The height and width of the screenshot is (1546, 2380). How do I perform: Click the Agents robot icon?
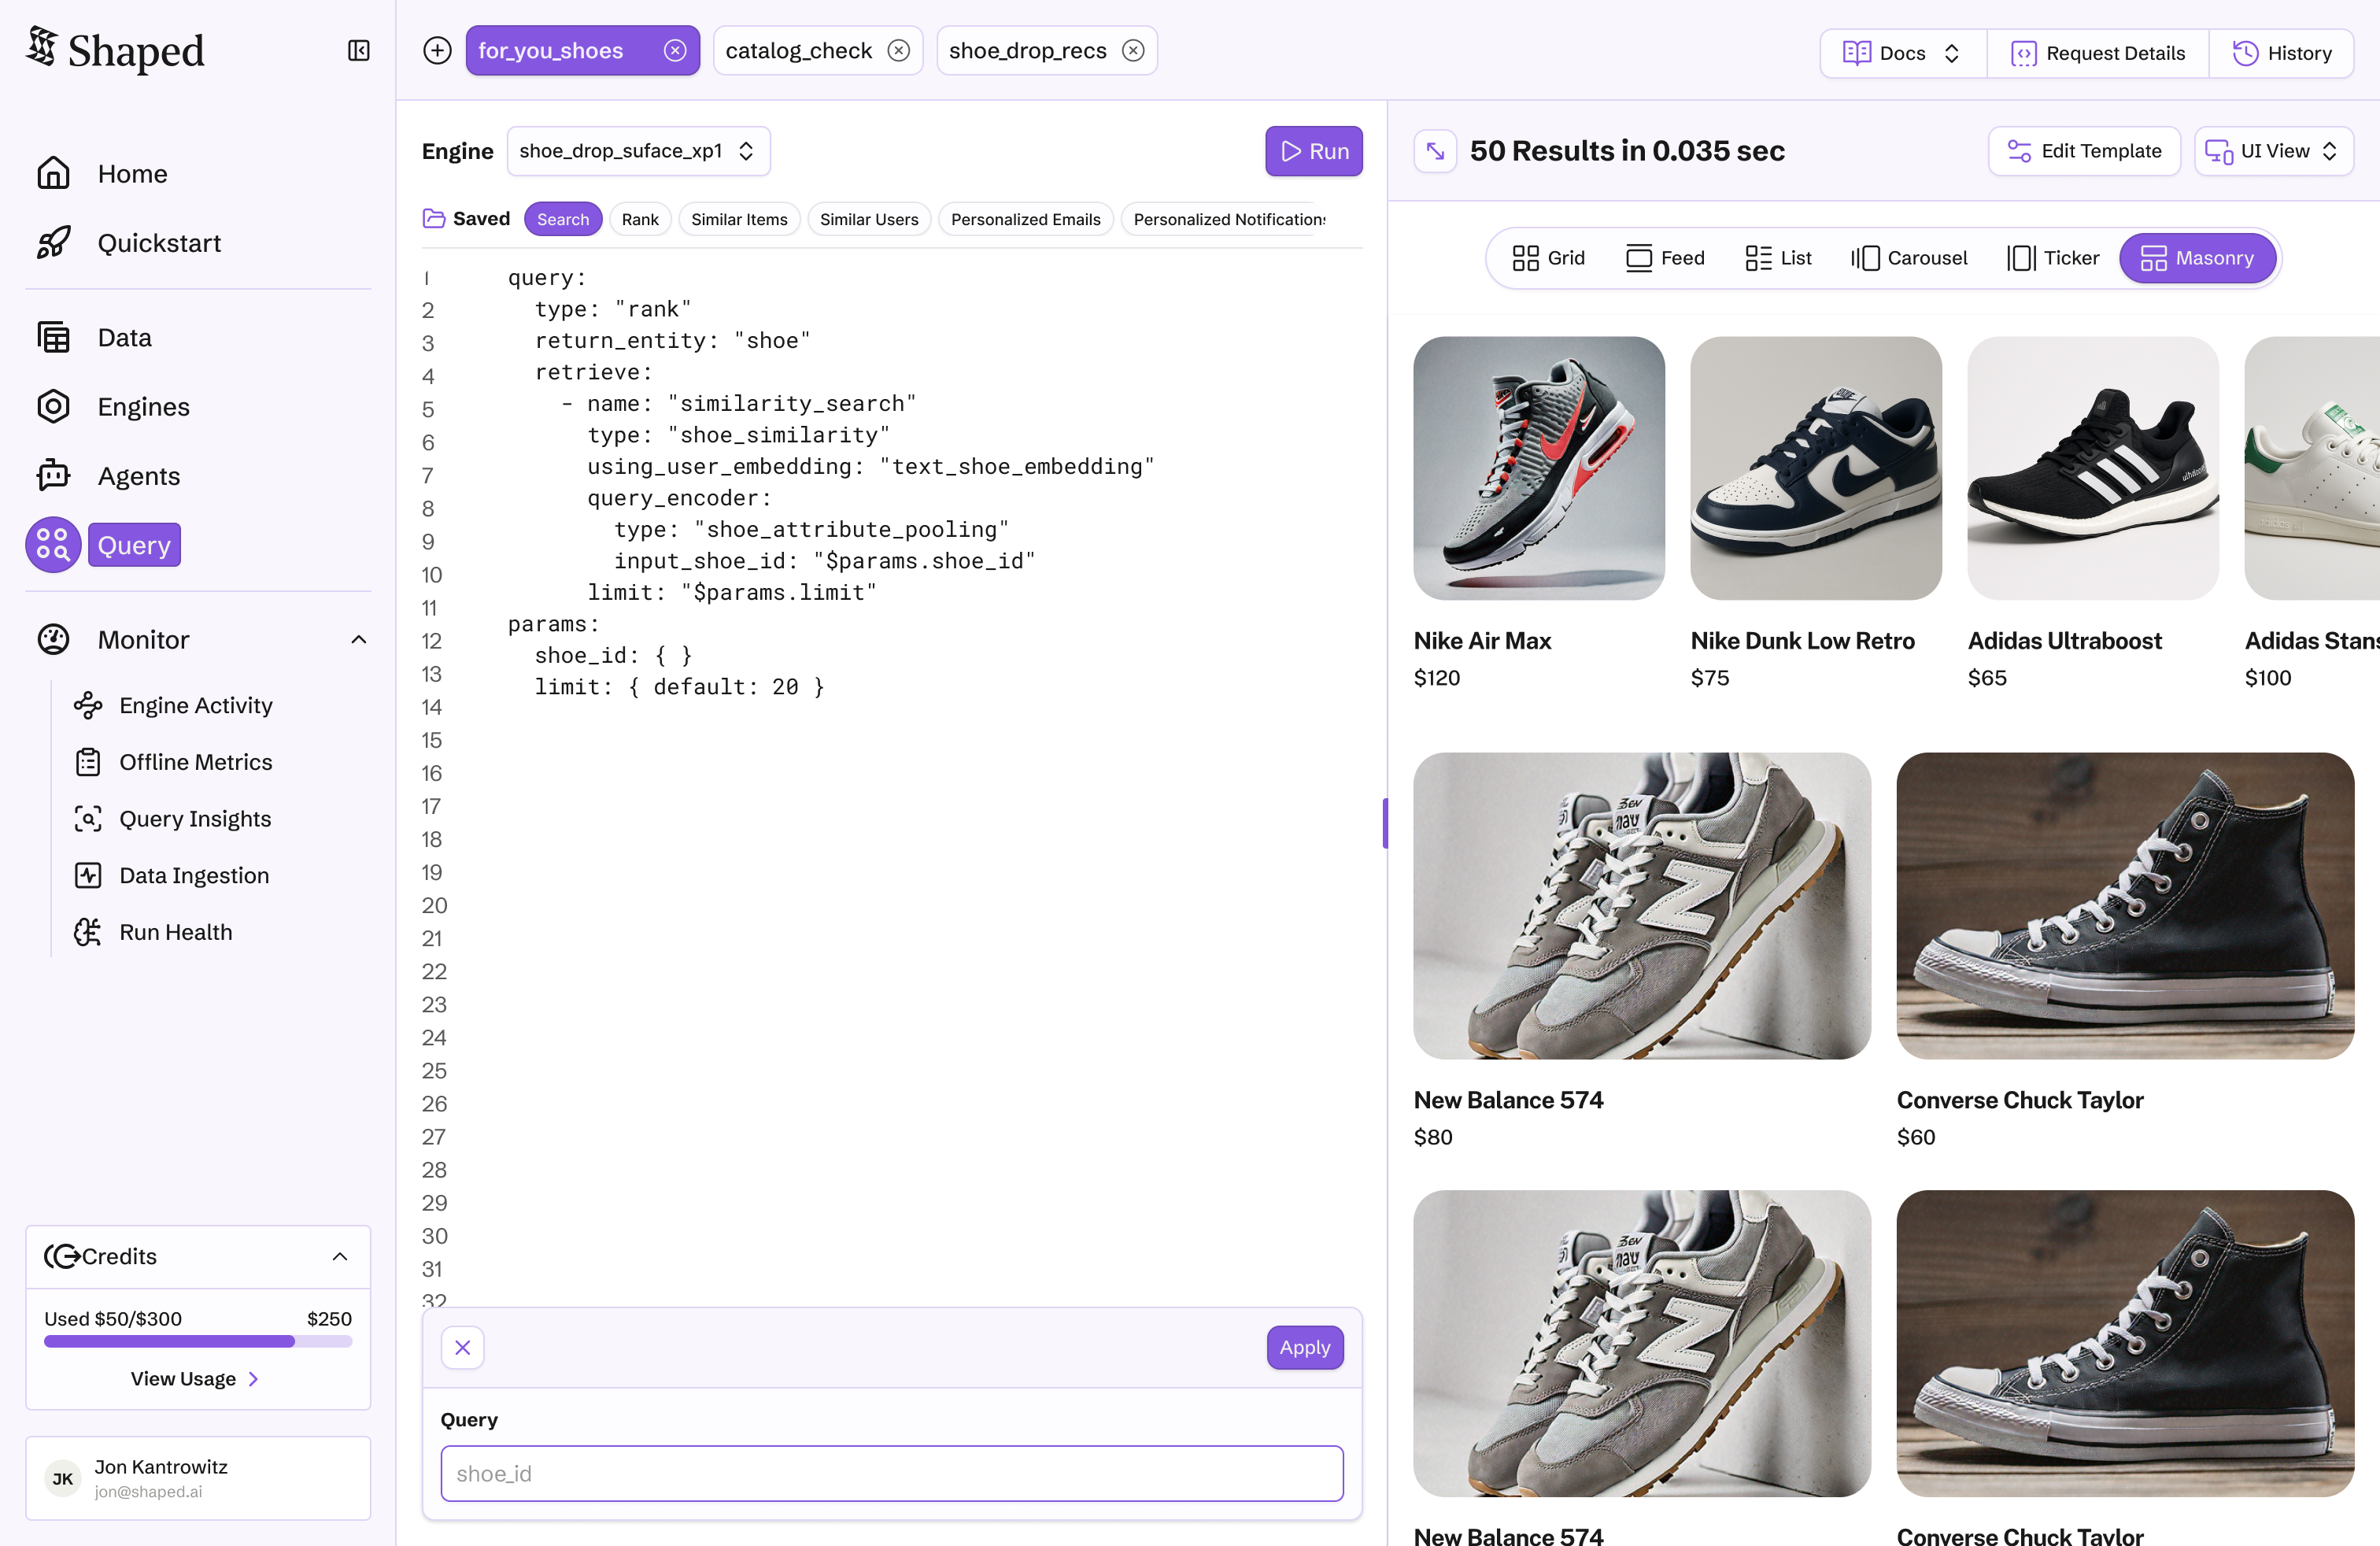click(53, 476)
